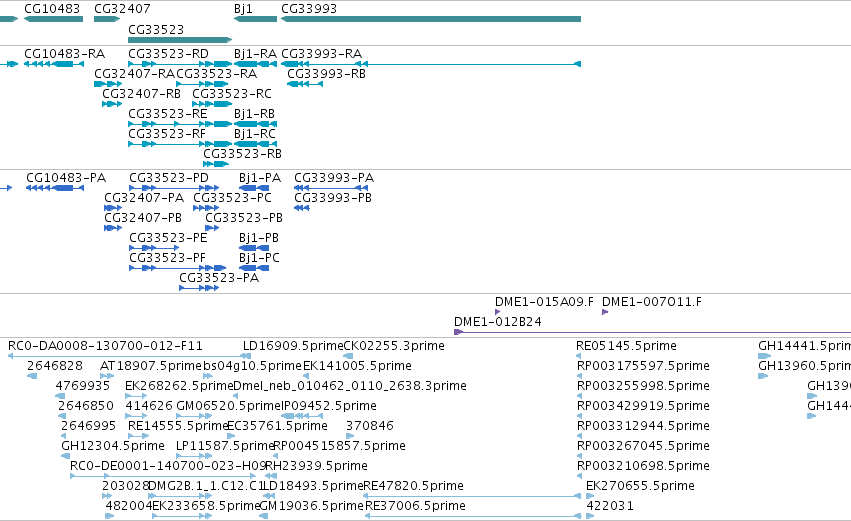Click EST LD16909.5prime
The image size is (851, 521).
click(293, 346)
